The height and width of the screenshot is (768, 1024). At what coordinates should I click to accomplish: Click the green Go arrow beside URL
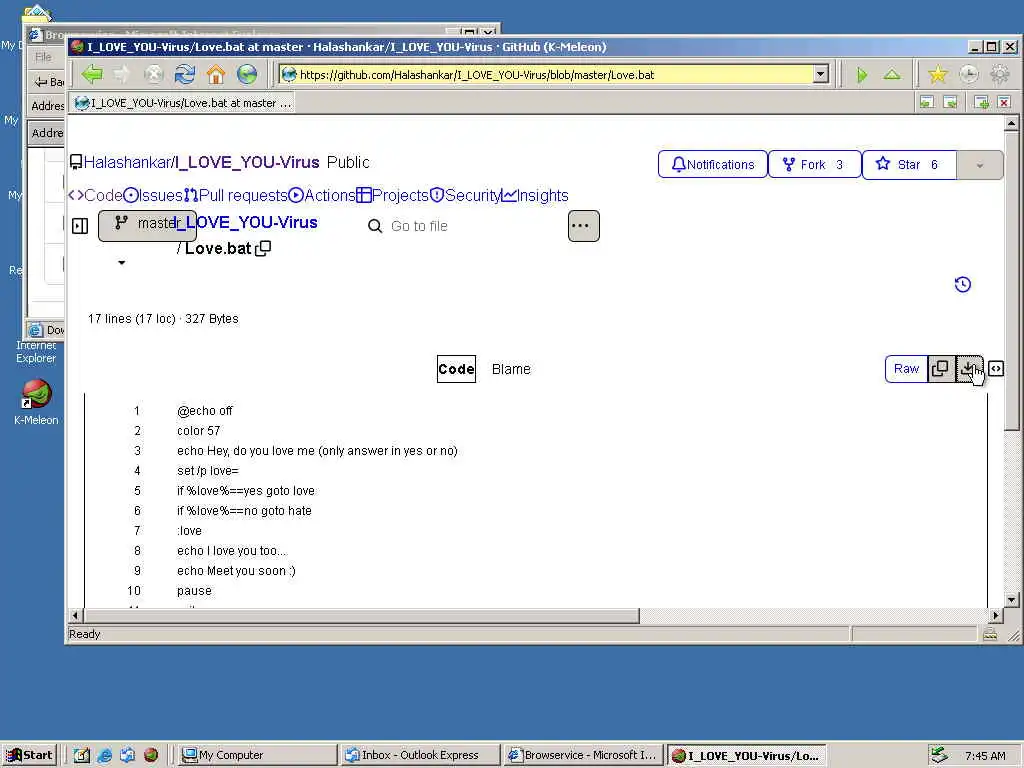click(x=862, y=75)
